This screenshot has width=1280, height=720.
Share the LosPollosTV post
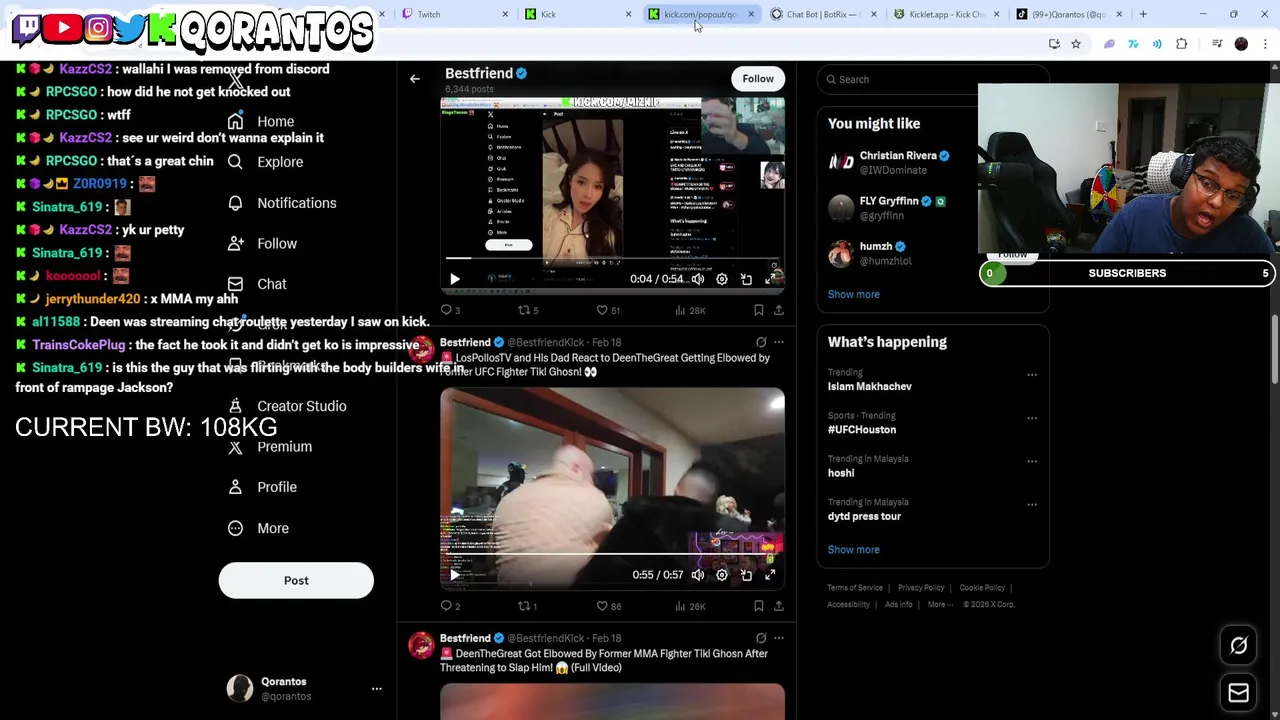pos(778,606)
